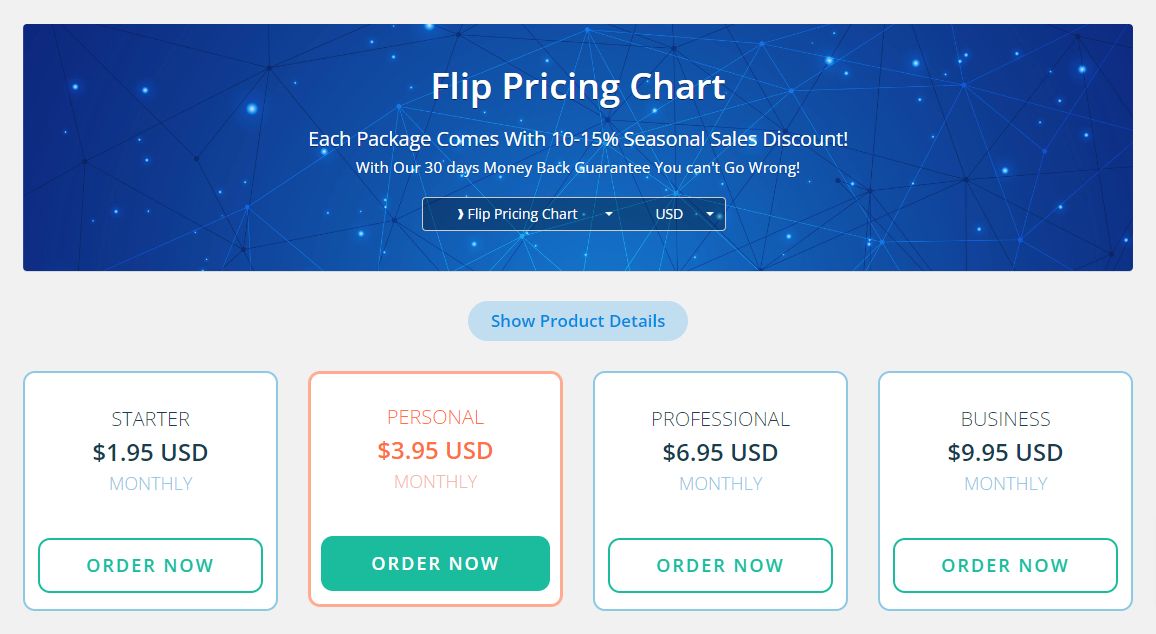Click the Flip Pricing Chart banner heading
1156x634 pixels.
coord(578,87)
